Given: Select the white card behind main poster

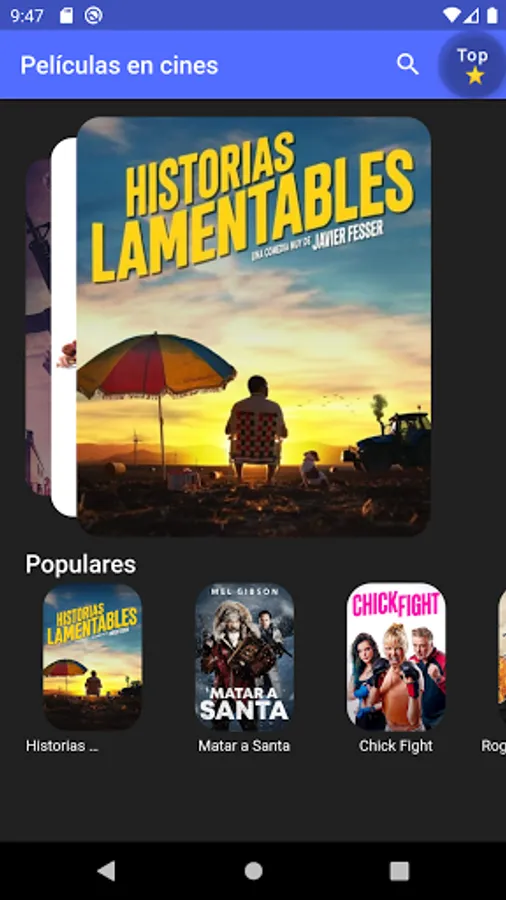Looking at the screenshot, I should coord(64,326).
